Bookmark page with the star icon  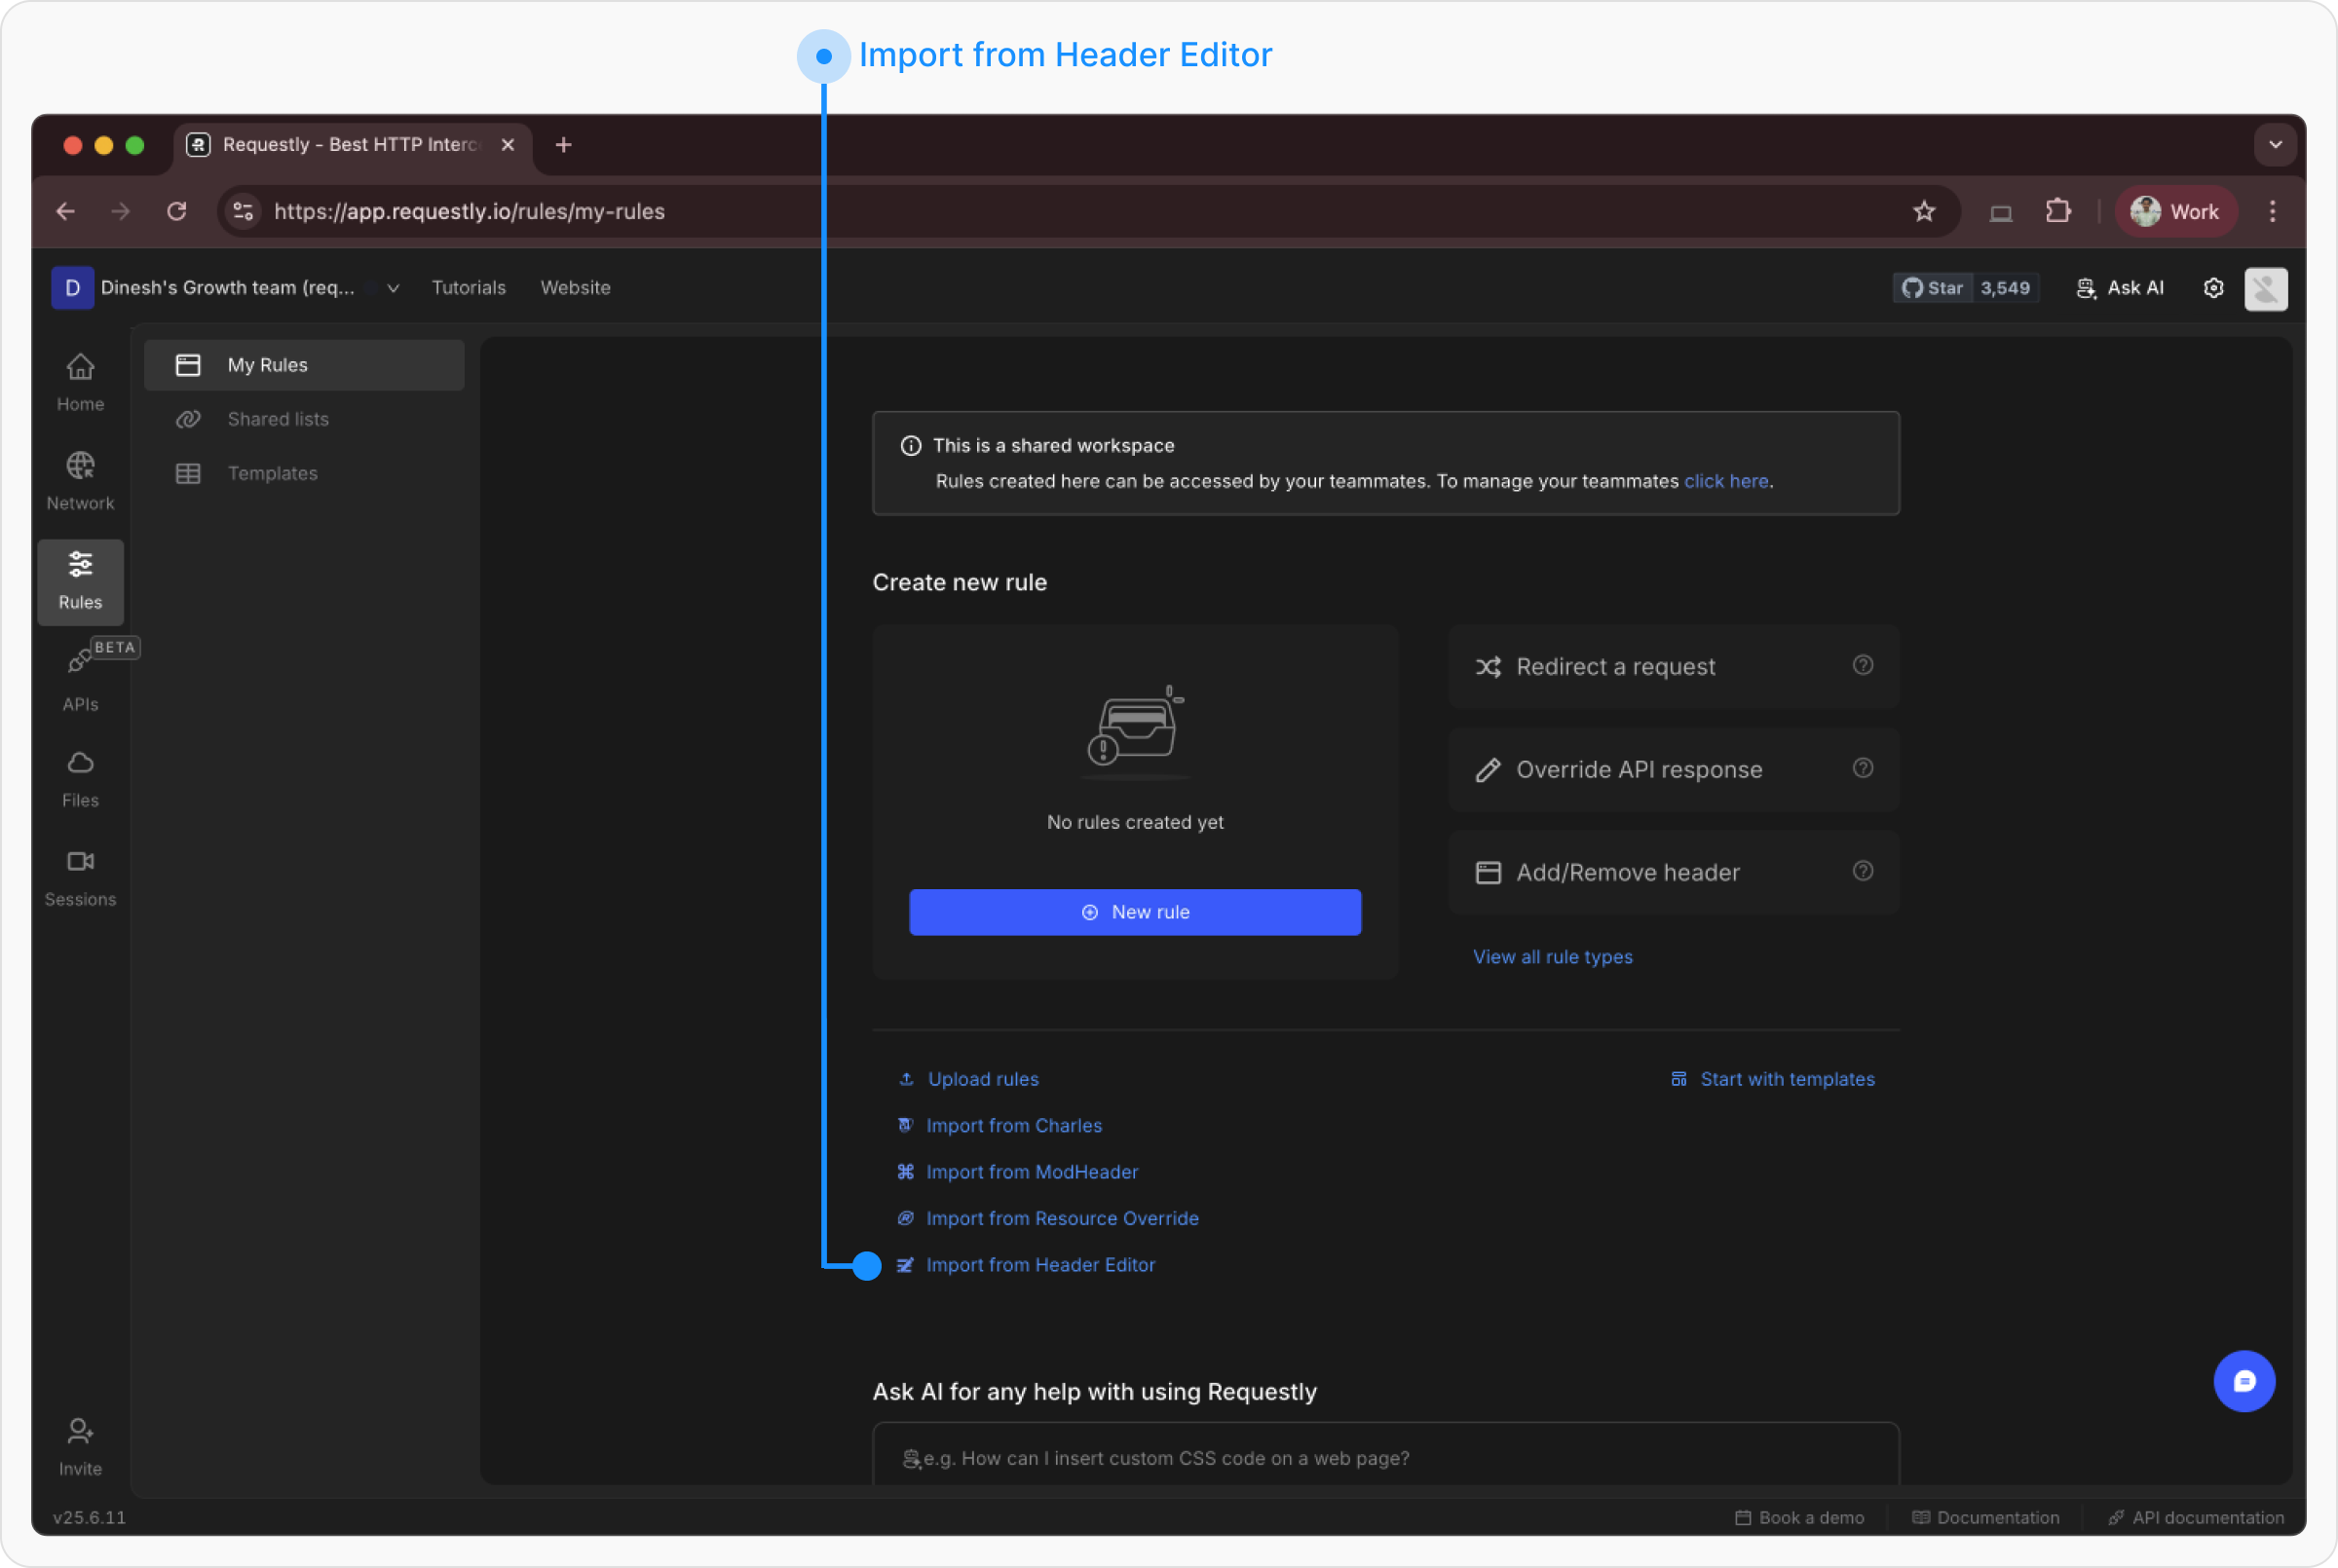tap(1923, 211)
